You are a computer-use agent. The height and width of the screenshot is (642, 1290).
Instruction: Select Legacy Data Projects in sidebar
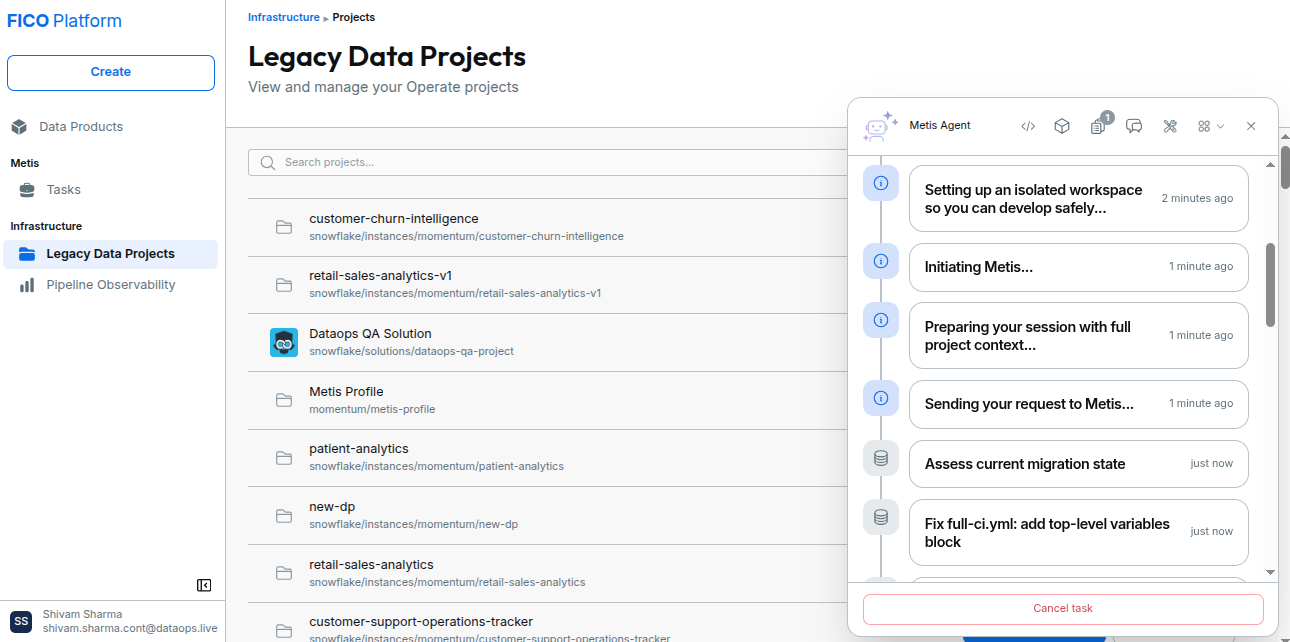111,254
